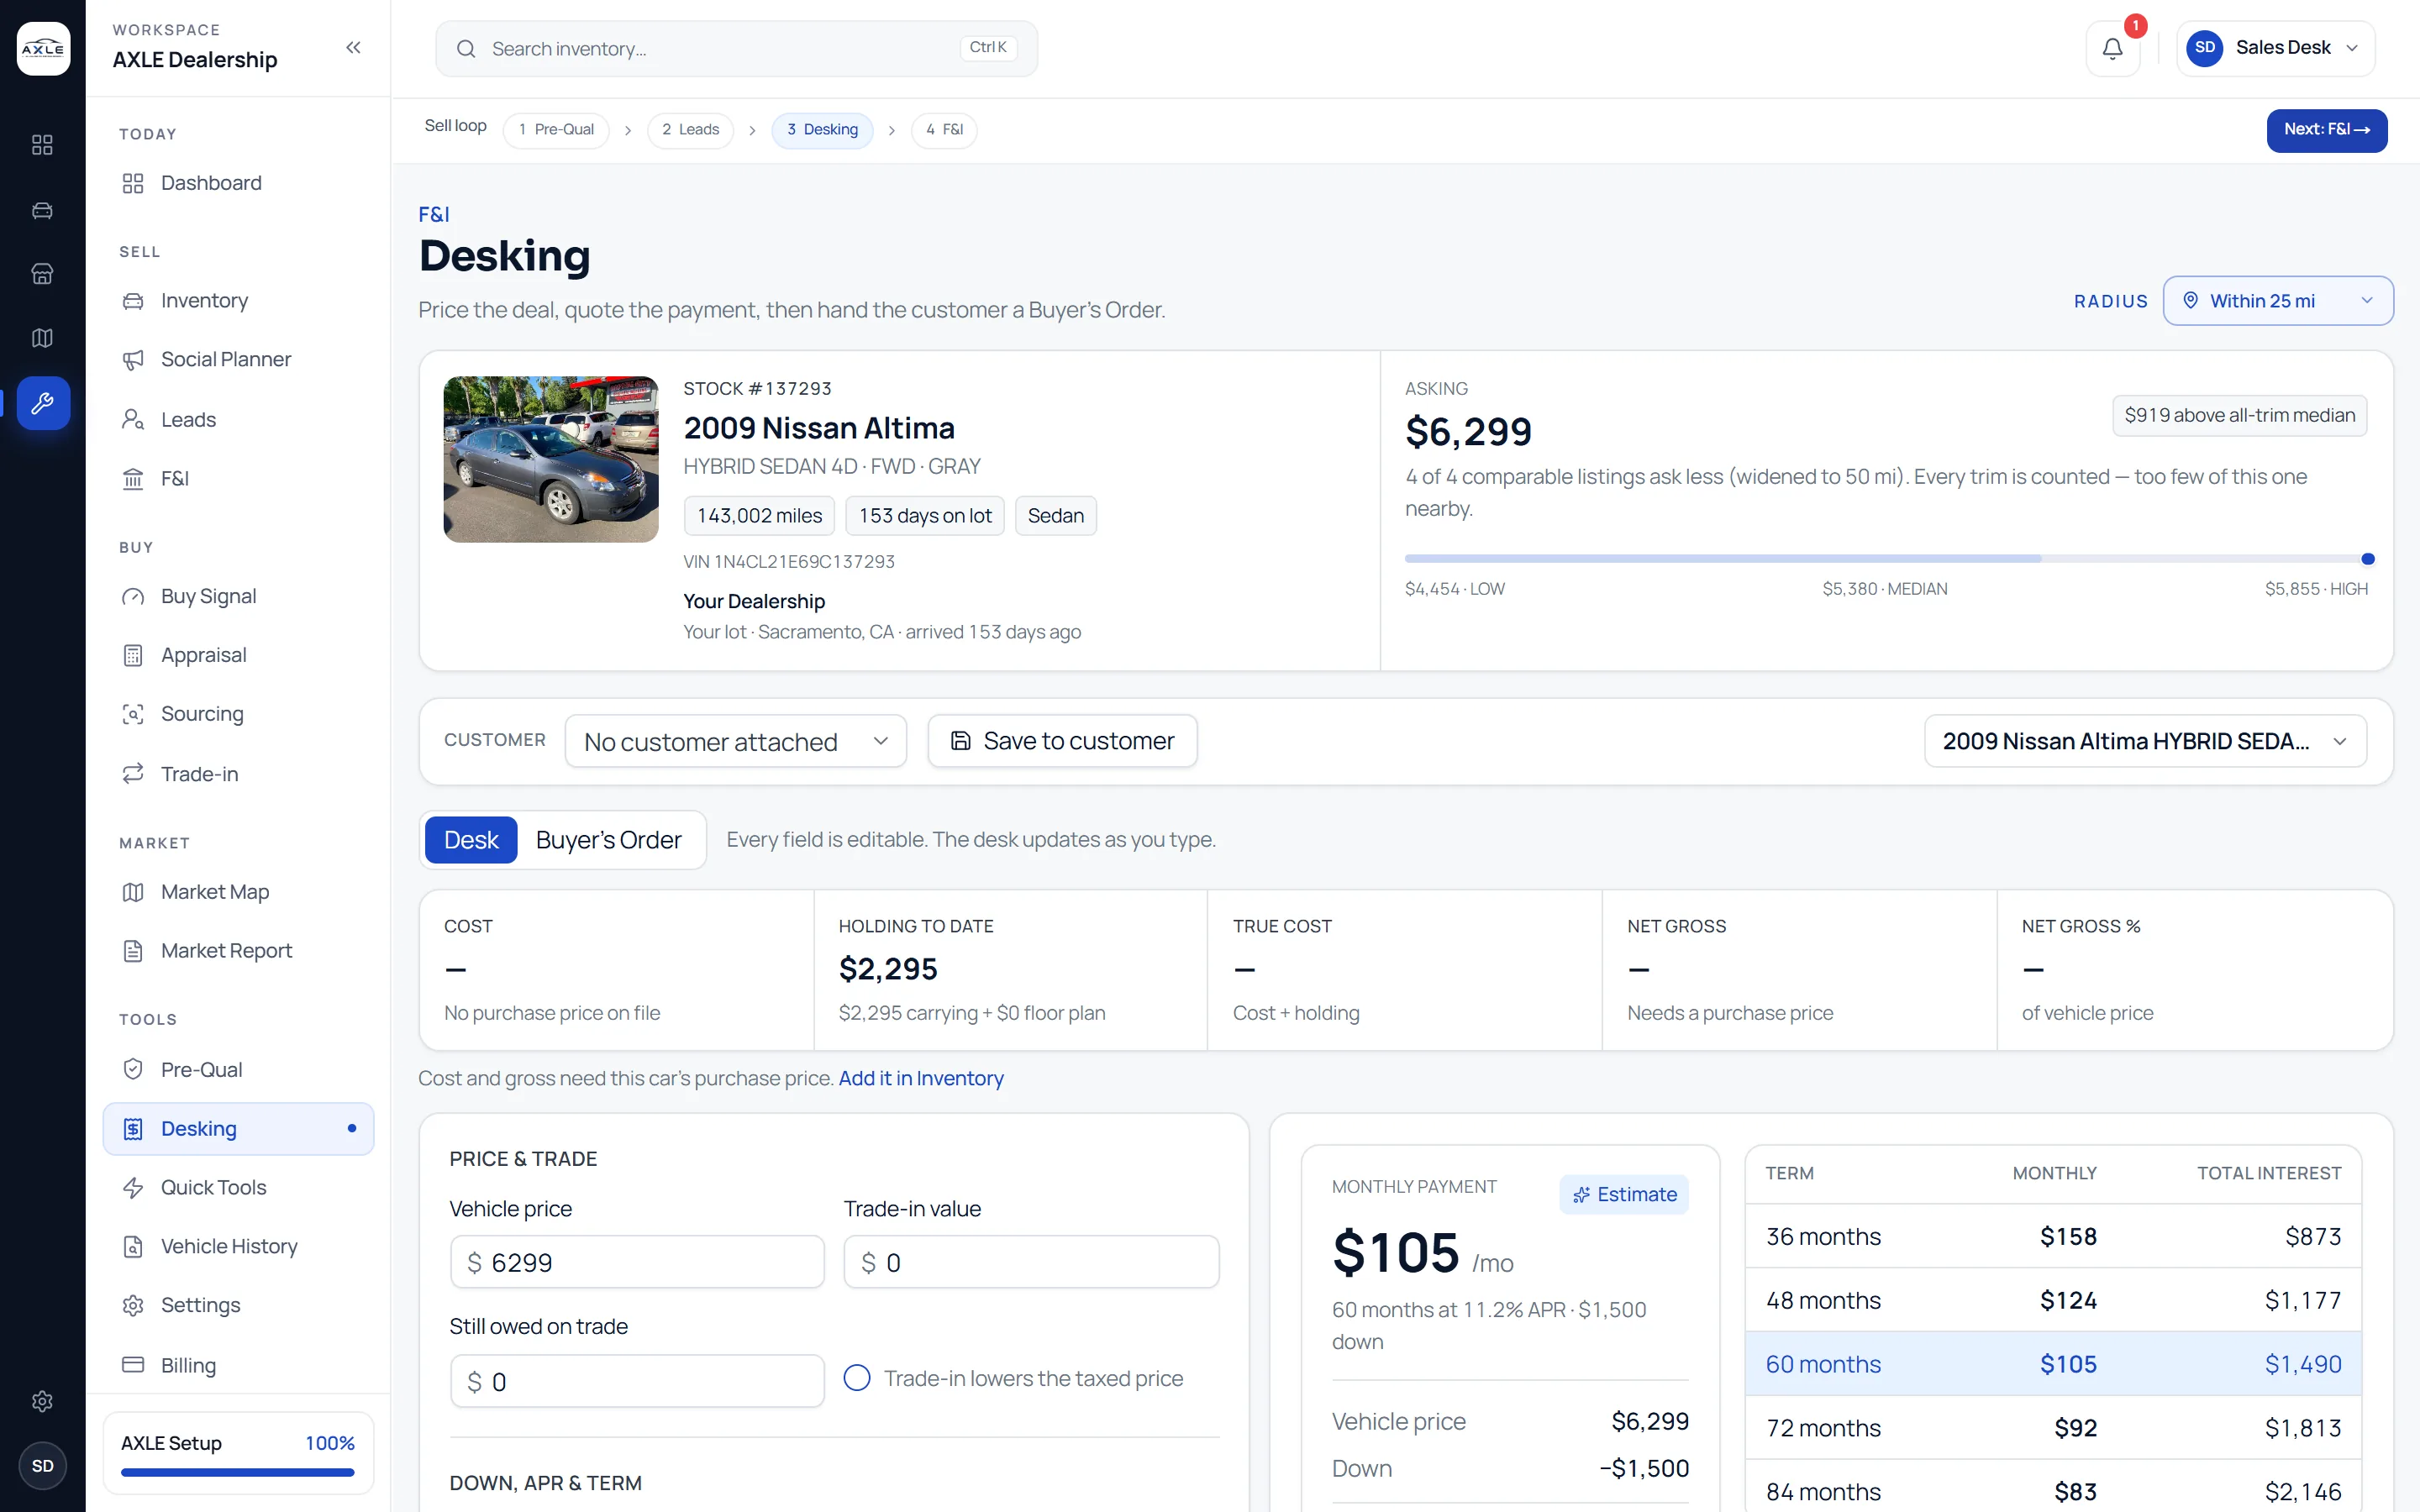Click the Estimate badge button
Viewport: 2420px width, 1512px height.
(x=1624, y=1194)
